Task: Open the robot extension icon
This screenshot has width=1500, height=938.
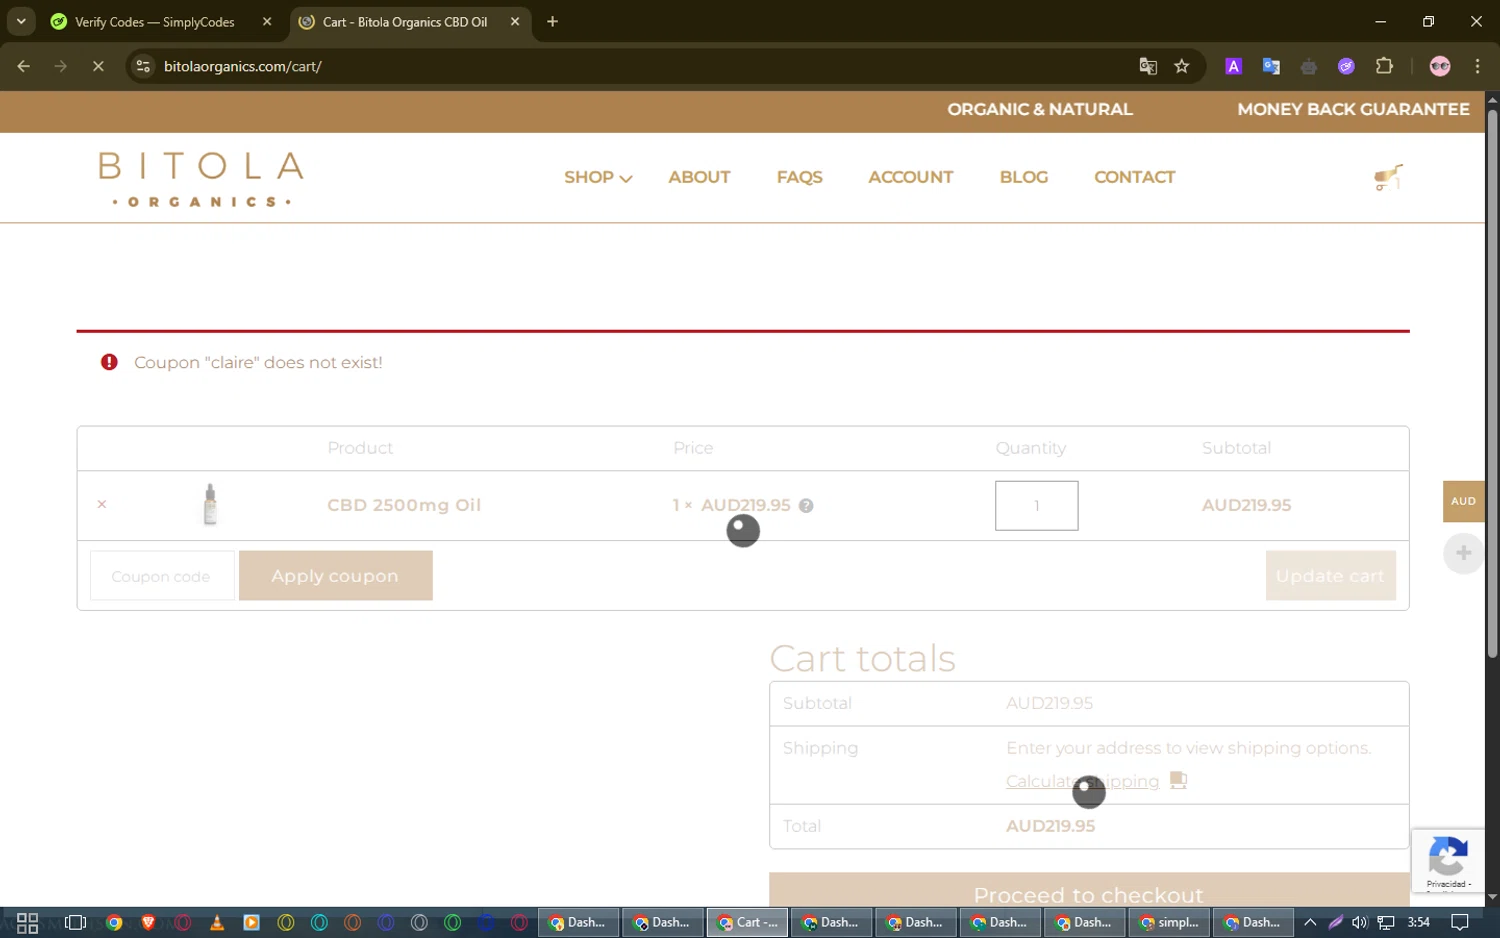Action: (1309, 66)
